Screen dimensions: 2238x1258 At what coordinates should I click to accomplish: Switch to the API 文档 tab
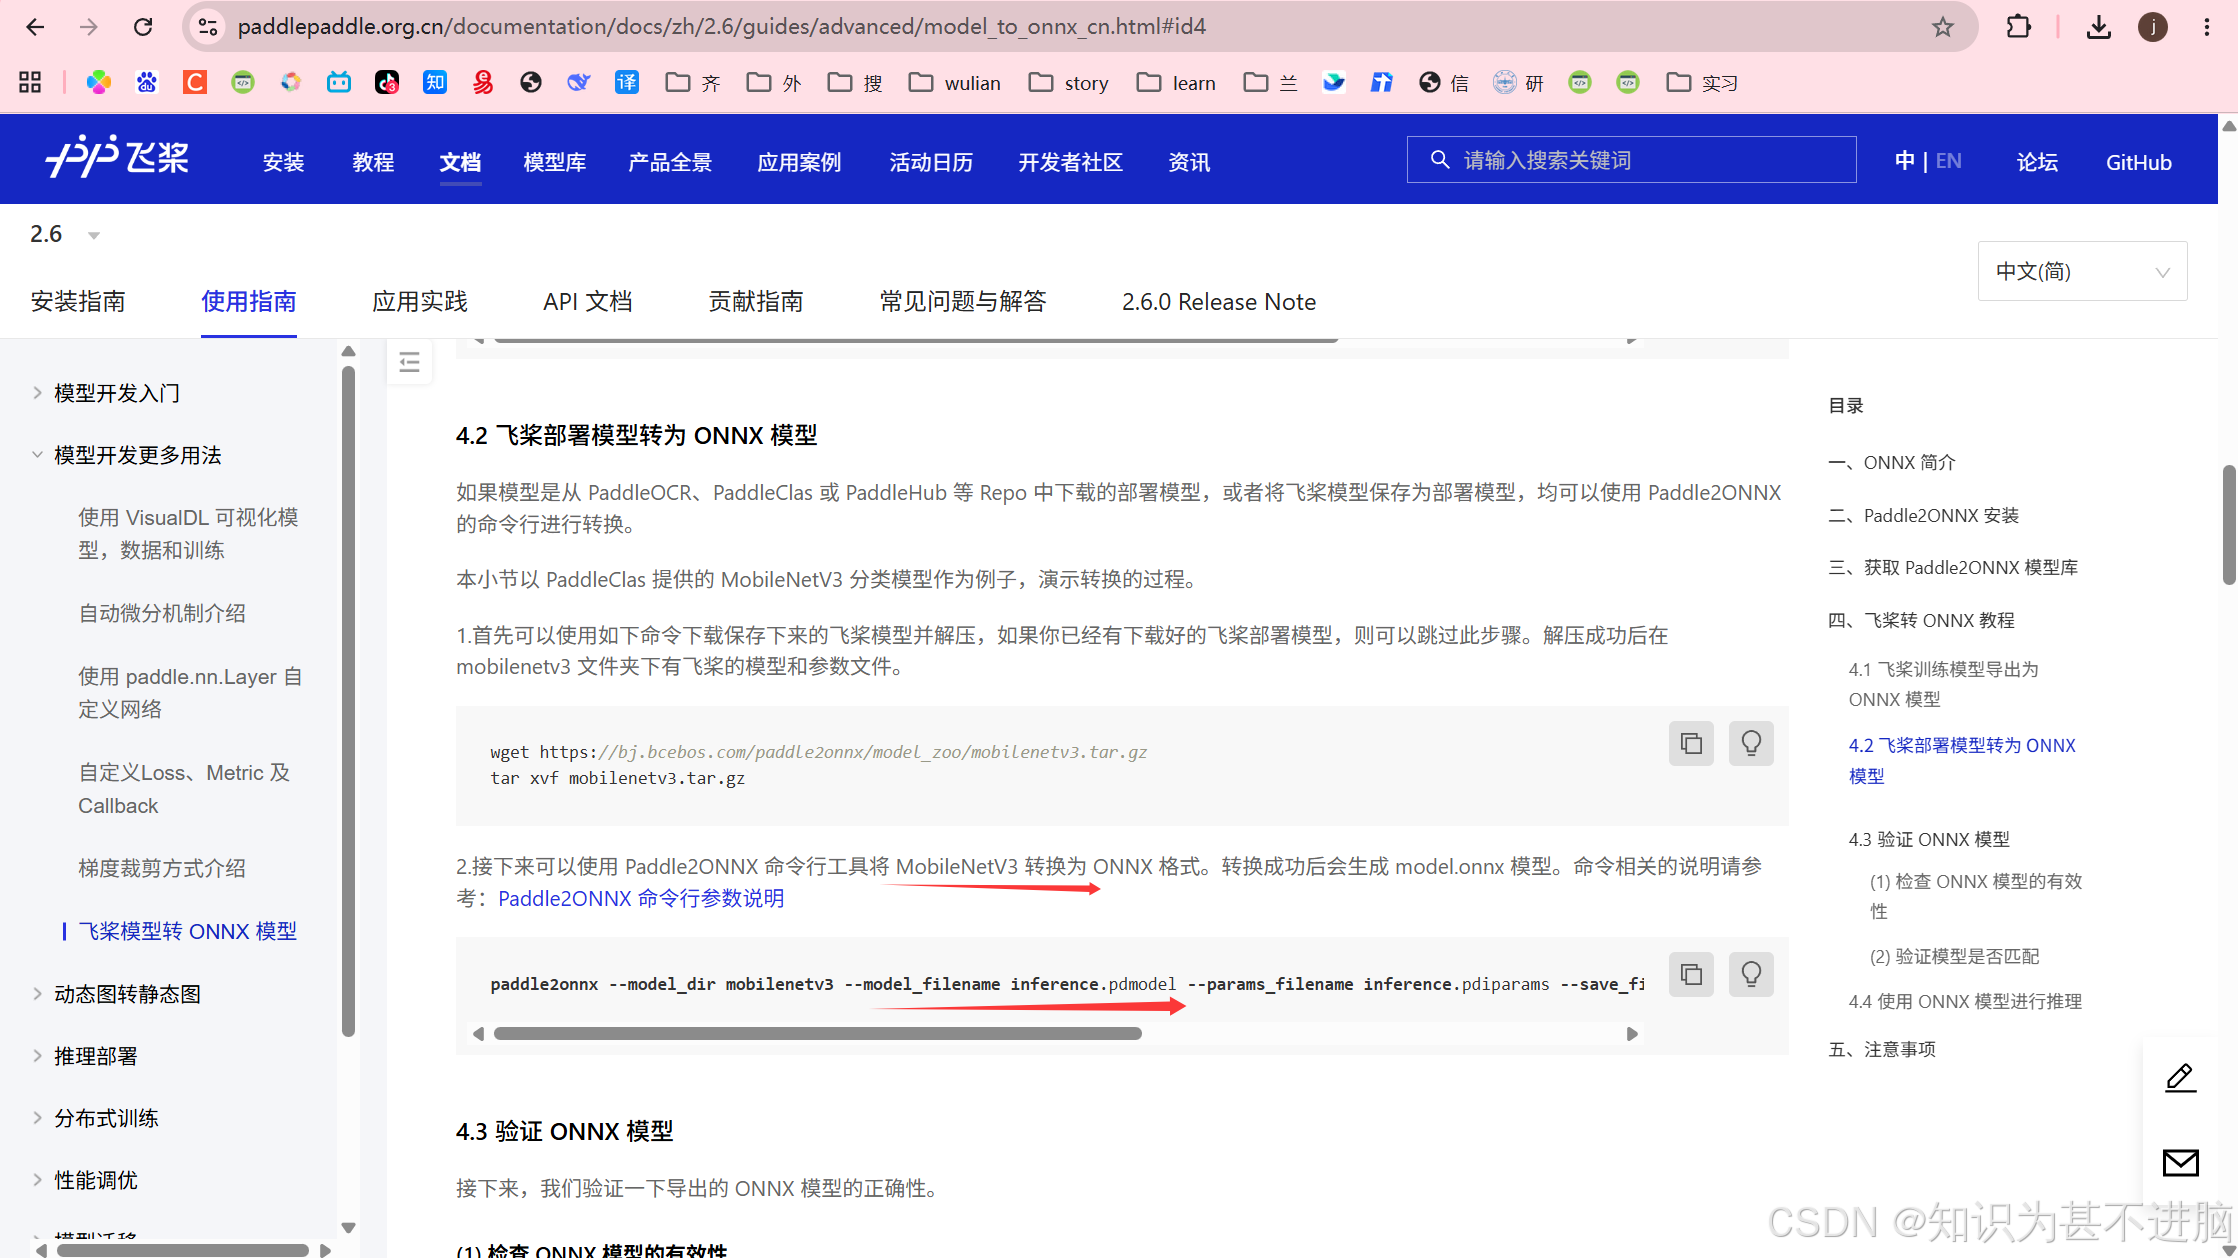[x=588, y=301]
